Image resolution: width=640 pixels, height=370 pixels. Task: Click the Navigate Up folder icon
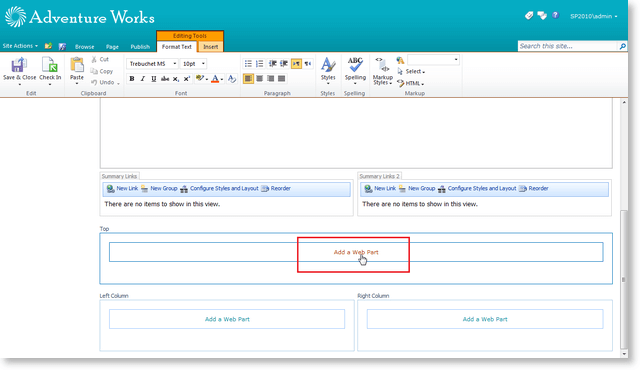48,46
